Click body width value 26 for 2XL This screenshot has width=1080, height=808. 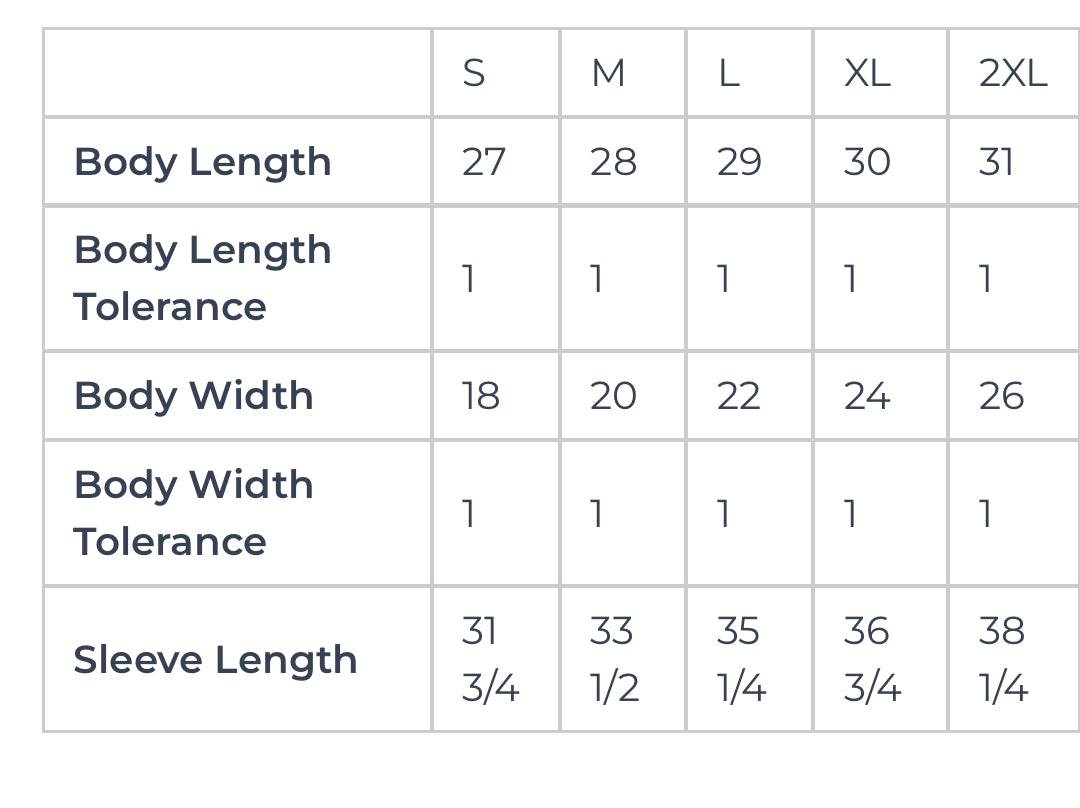[x=1001, y=396]
